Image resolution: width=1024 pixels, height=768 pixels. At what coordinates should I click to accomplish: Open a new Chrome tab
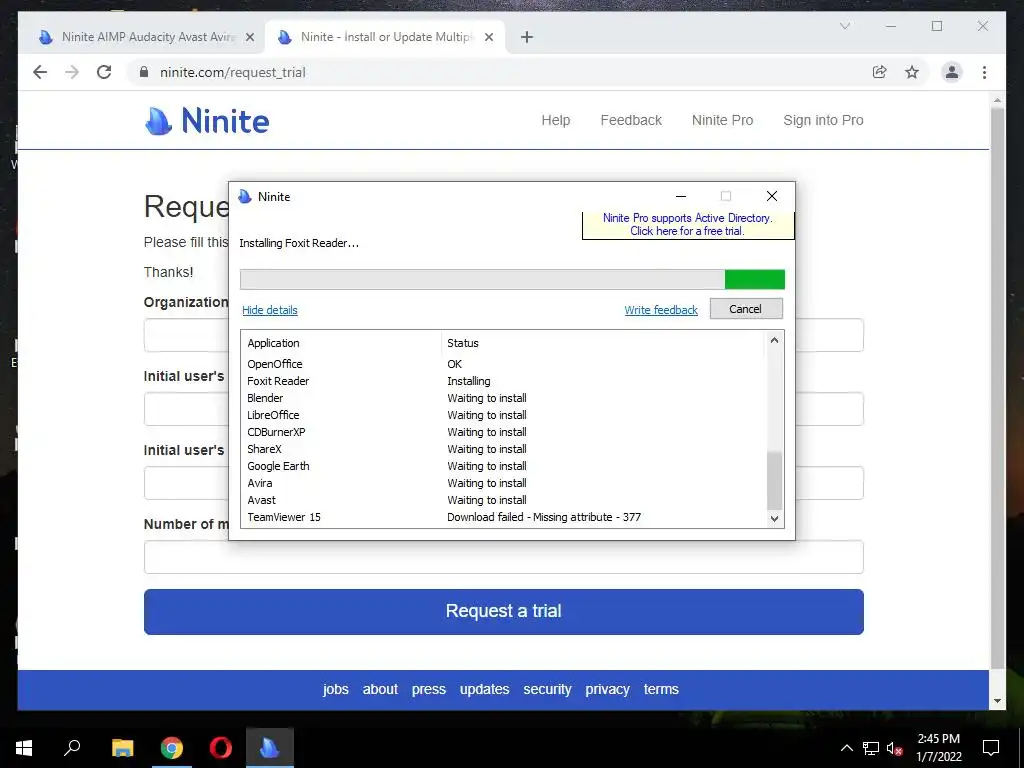click(527, 37)
